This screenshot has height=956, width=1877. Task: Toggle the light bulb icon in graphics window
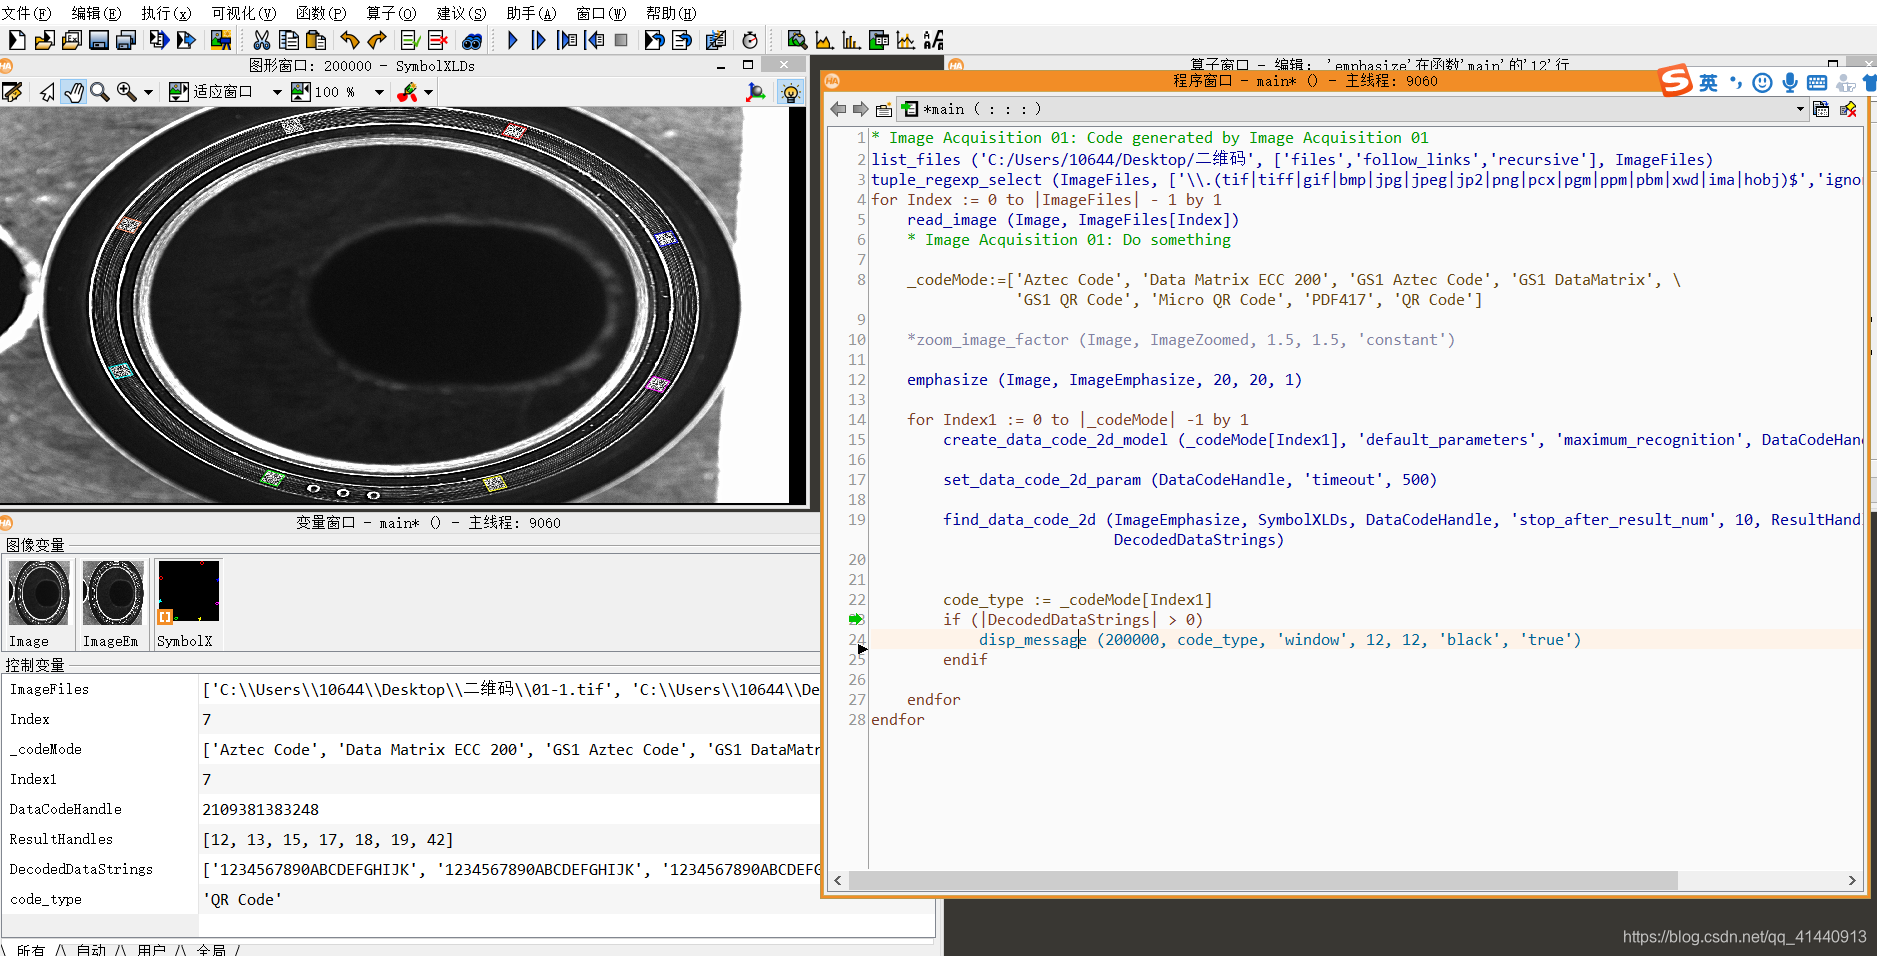click(791, 93)
